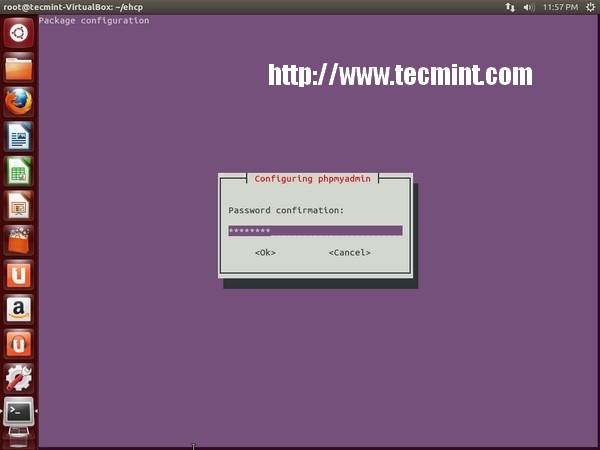
Task: Open Amazon launcher icon
Action: coord(19,309)
